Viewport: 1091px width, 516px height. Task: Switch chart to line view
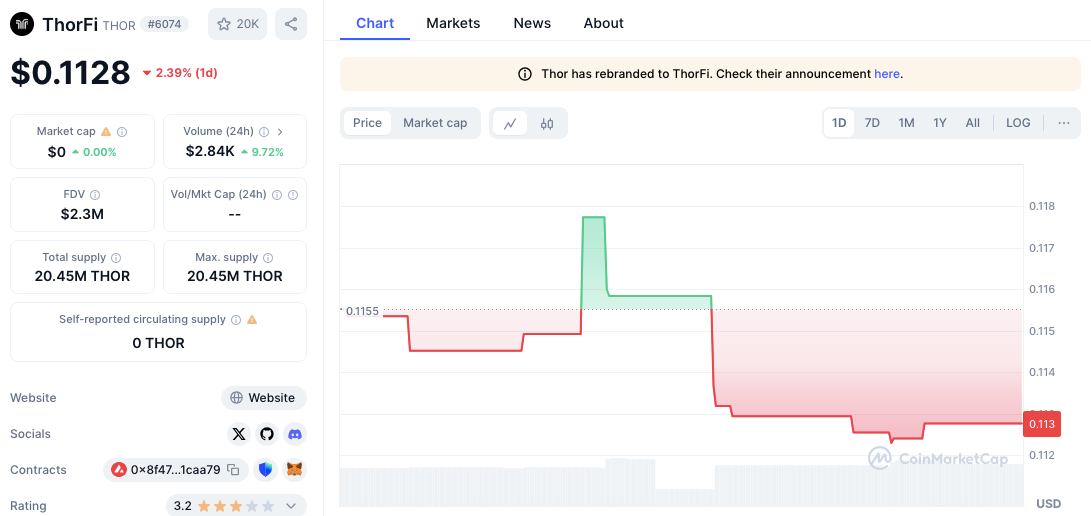[510, 123]
